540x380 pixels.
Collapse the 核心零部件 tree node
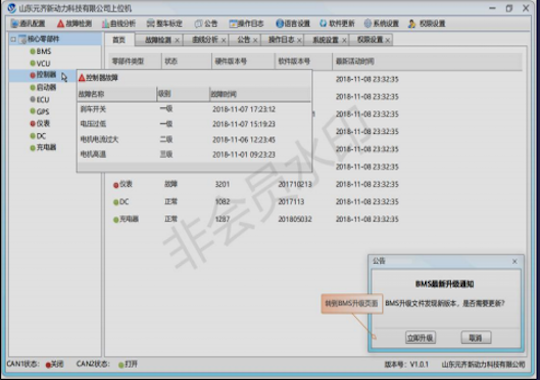[x=13, y=39]
